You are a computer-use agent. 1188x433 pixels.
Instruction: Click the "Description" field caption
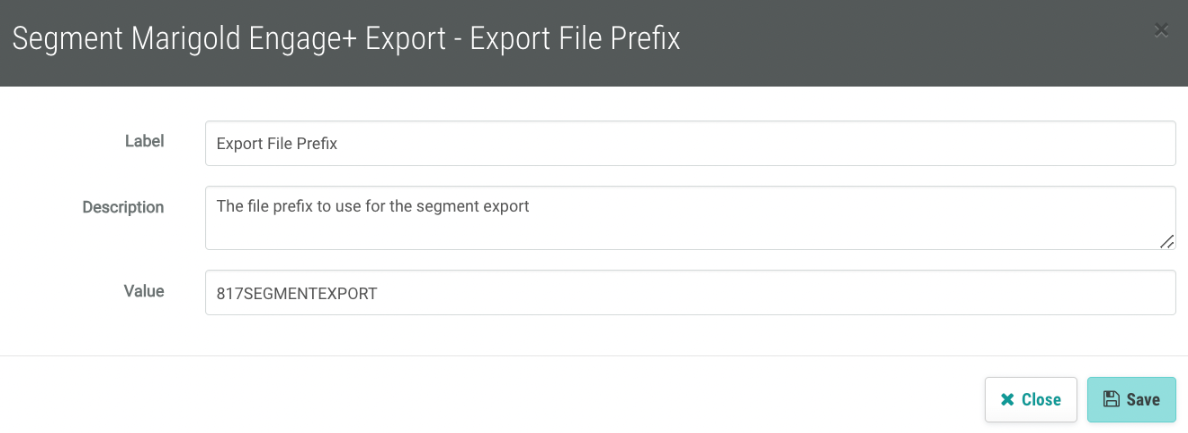pos(123,207)
